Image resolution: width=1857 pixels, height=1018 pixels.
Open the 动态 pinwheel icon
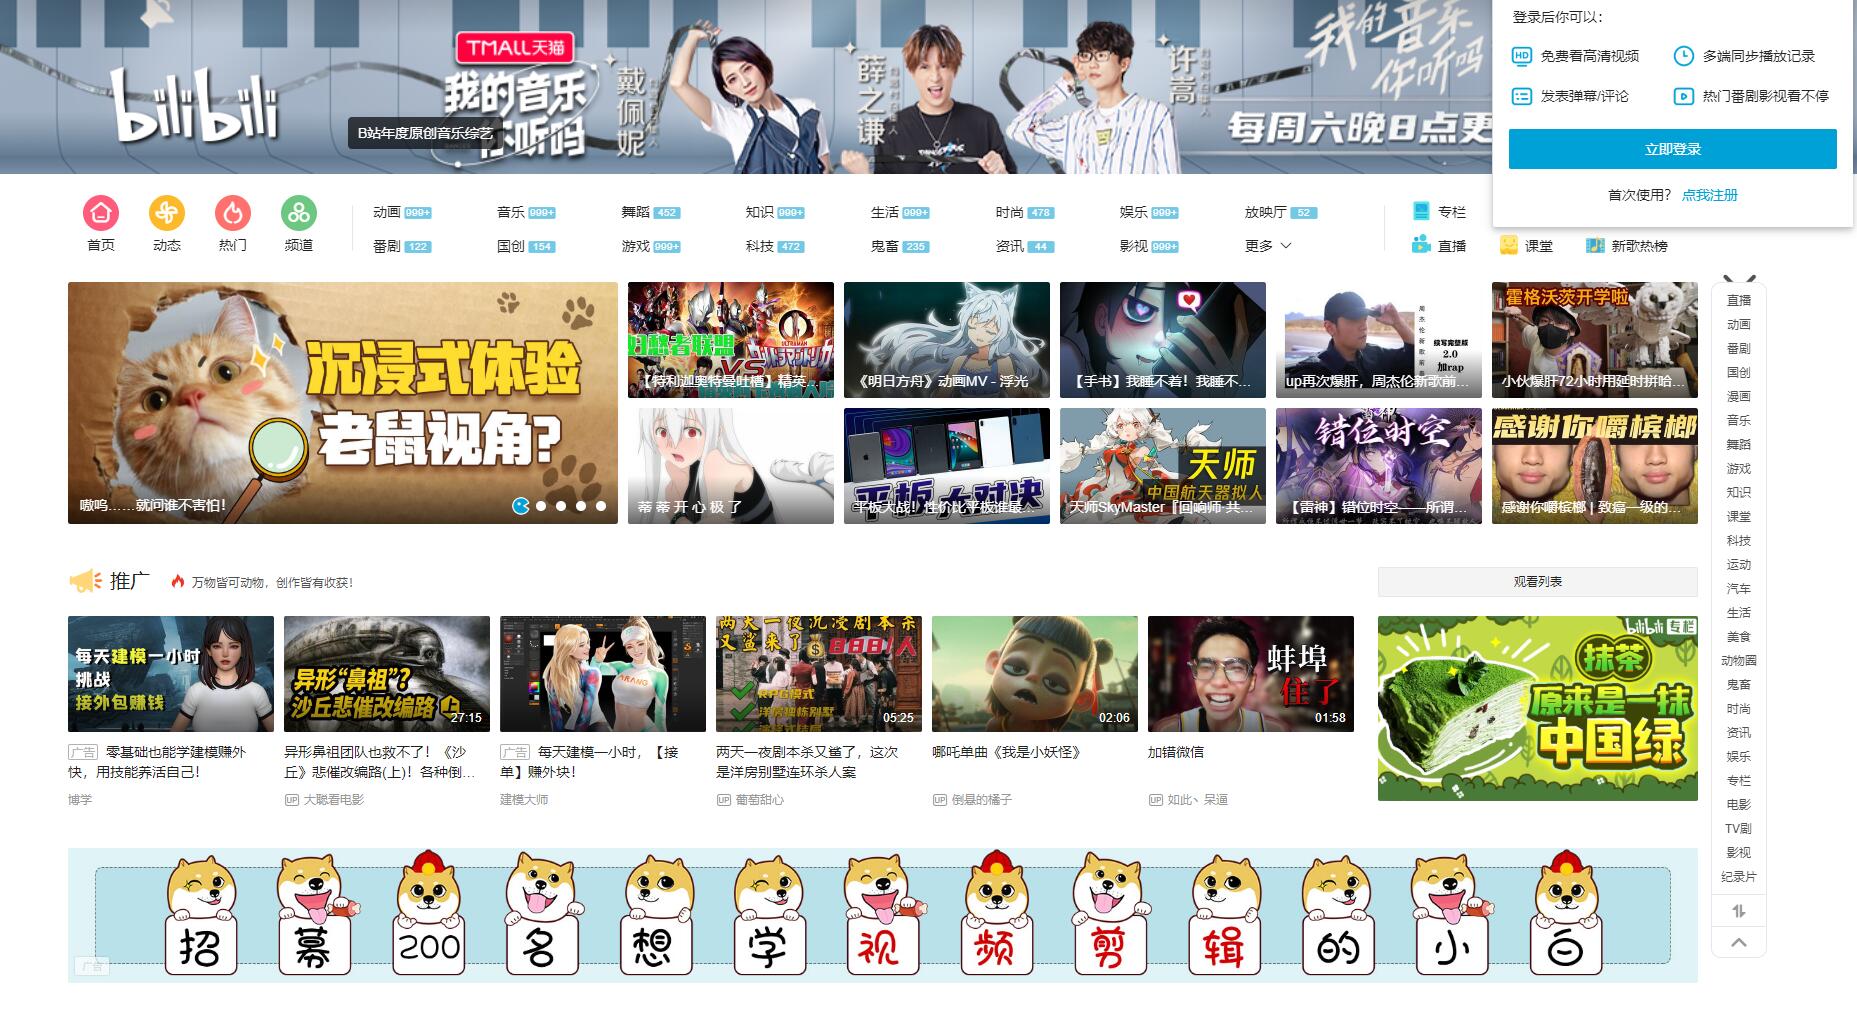pyautogui.click(x=167, y=211)
